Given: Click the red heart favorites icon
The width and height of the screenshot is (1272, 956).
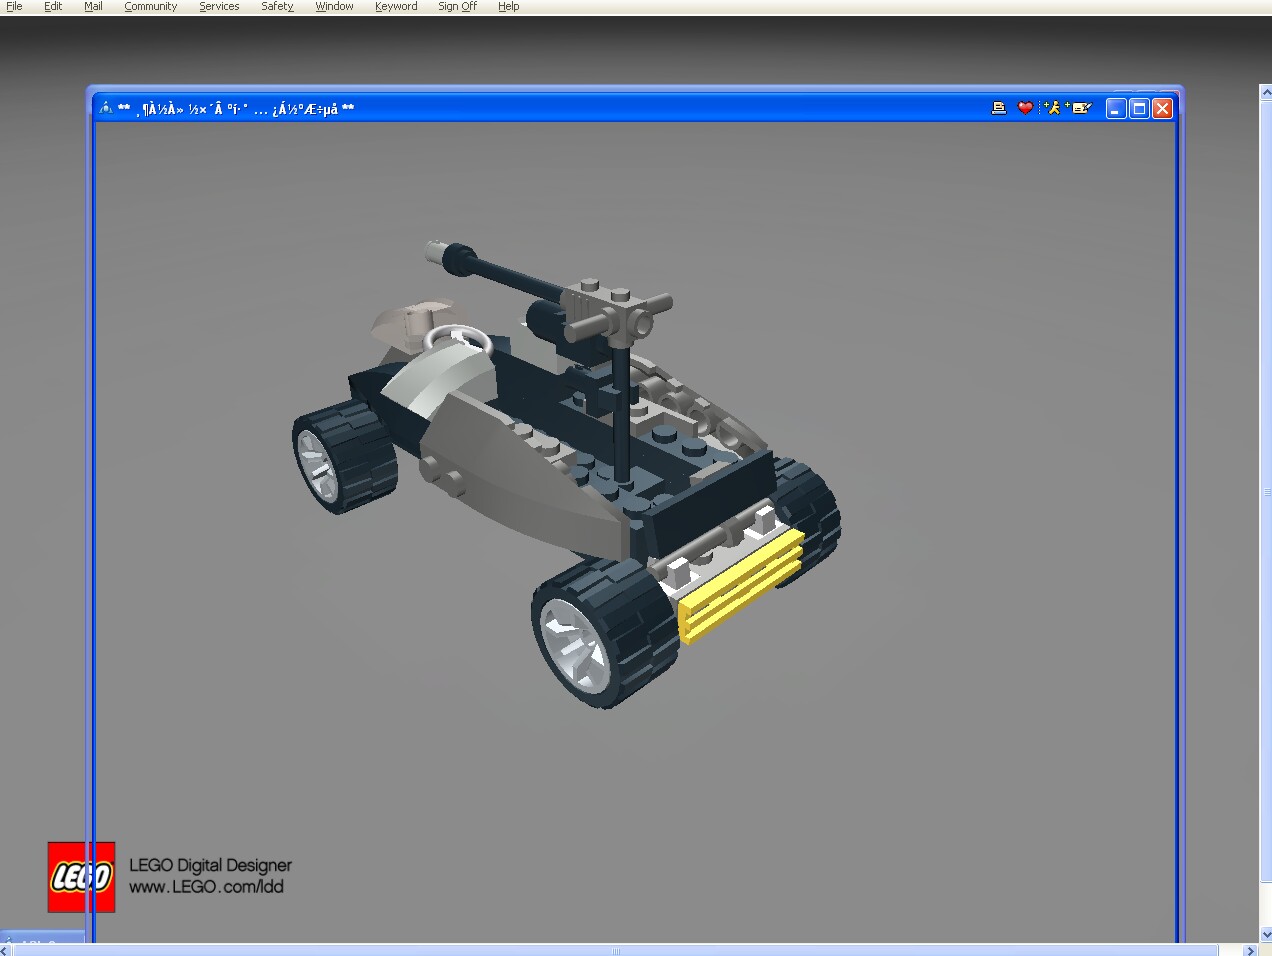Looking at the screenshot, I should click(x=1025, y=108).
